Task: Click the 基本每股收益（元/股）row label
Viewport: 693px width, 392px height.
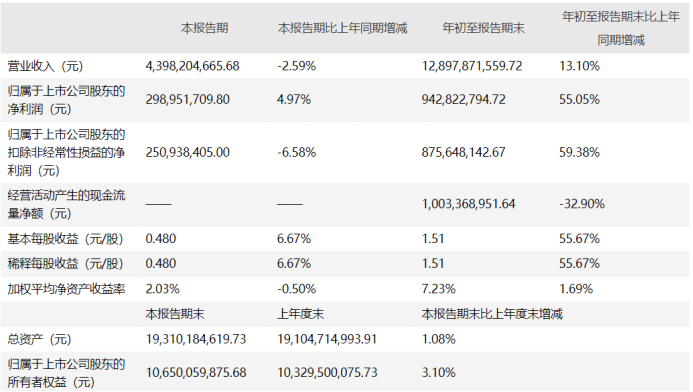Action: pos(65,239)
